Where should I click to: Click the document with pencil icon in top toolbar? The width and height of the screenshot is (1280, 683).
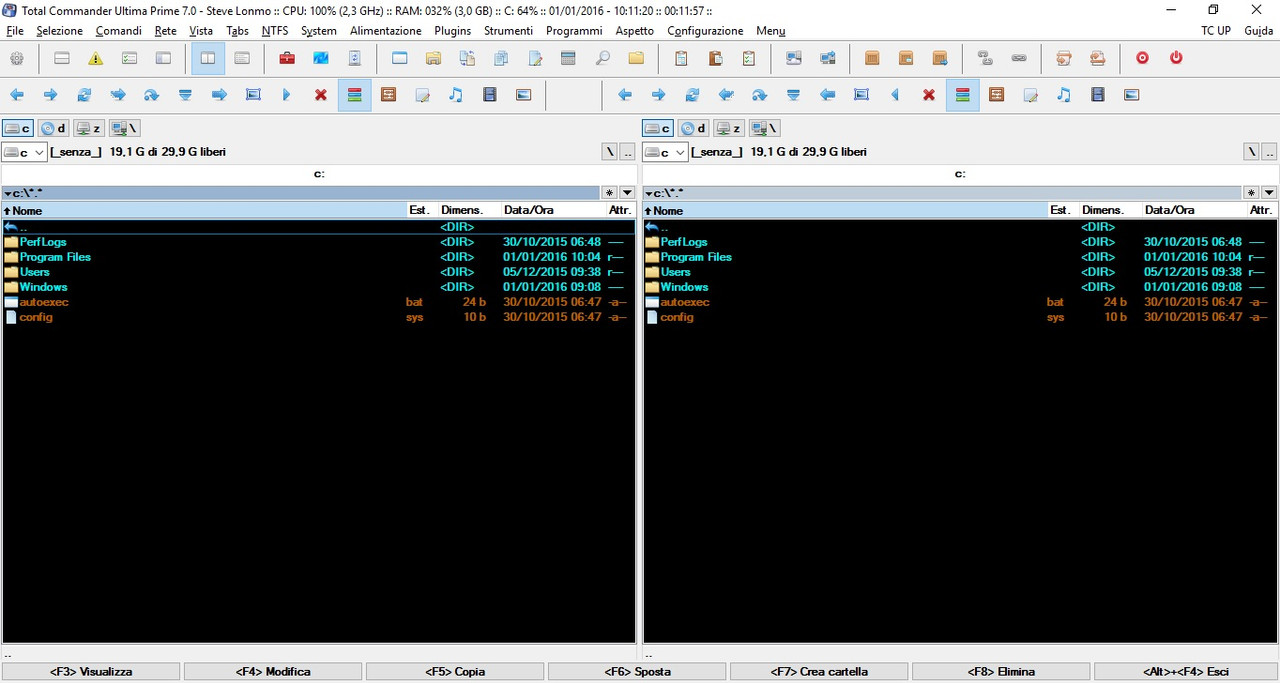[x=535, y=59]
